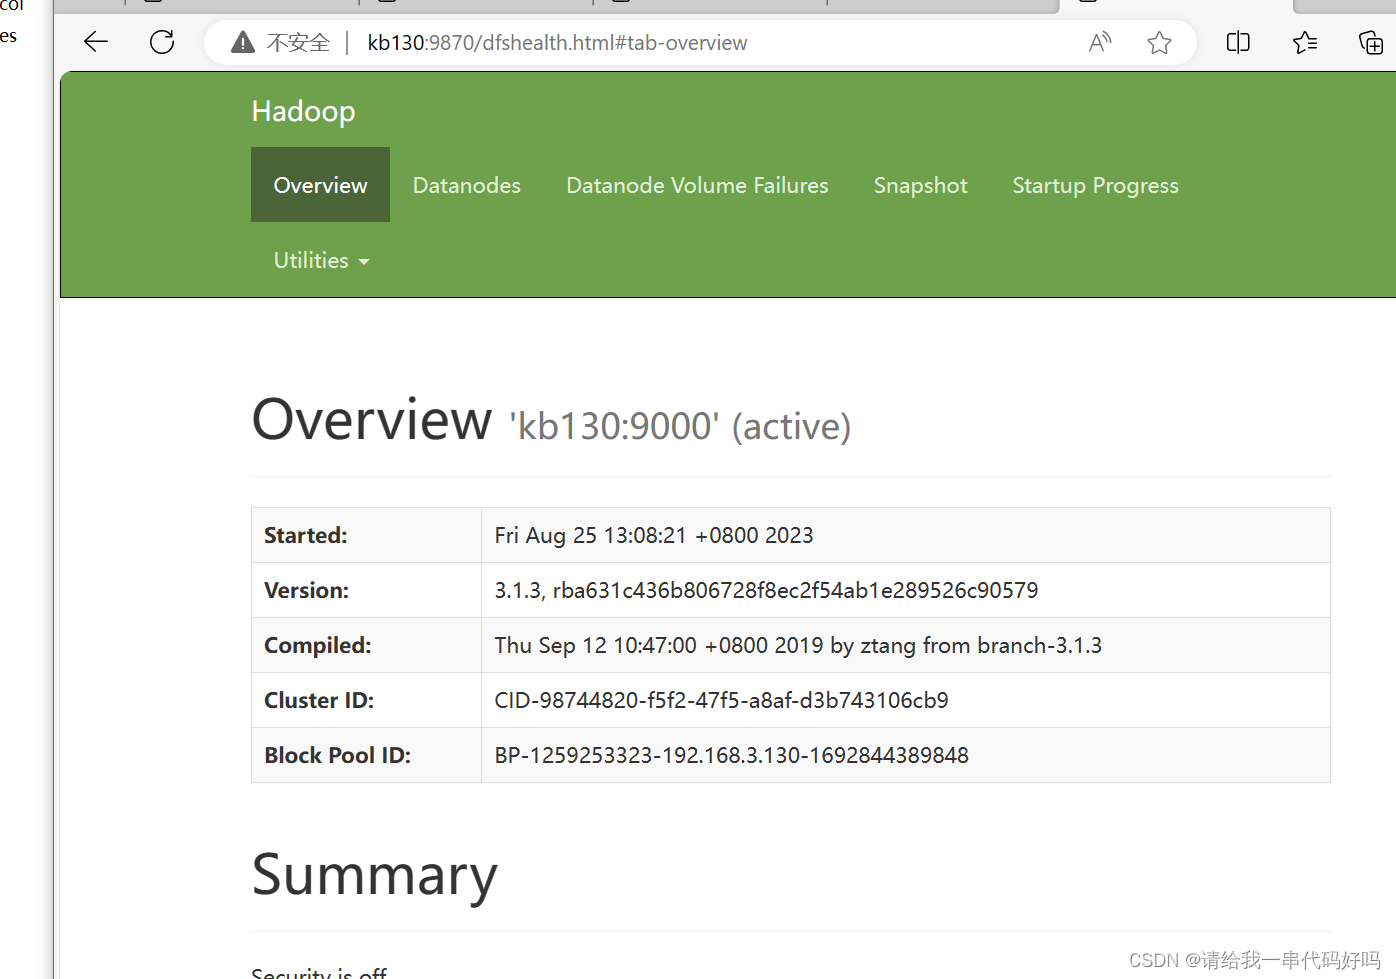Click the Version: label cell
This screenshot has height=979, width=1396.
(366, 590)
